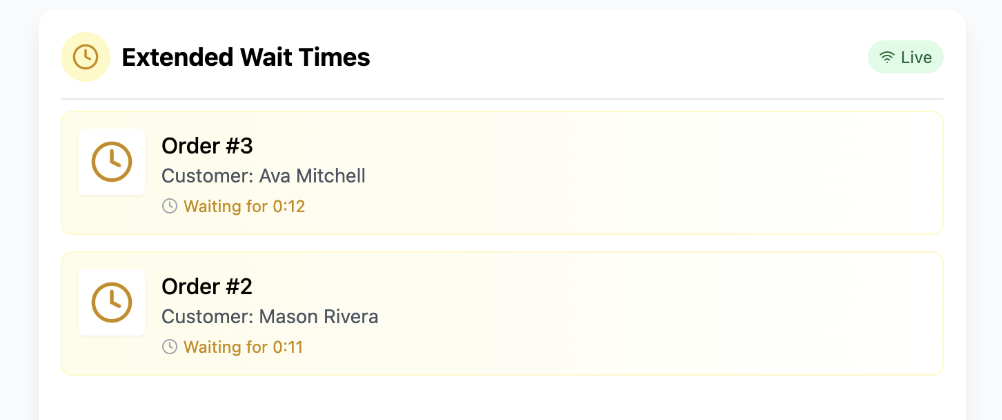This screenshot has height=420, width=1002.
Task: Select the Mason Rivera customer name
Action: click(x=319, y=317)
